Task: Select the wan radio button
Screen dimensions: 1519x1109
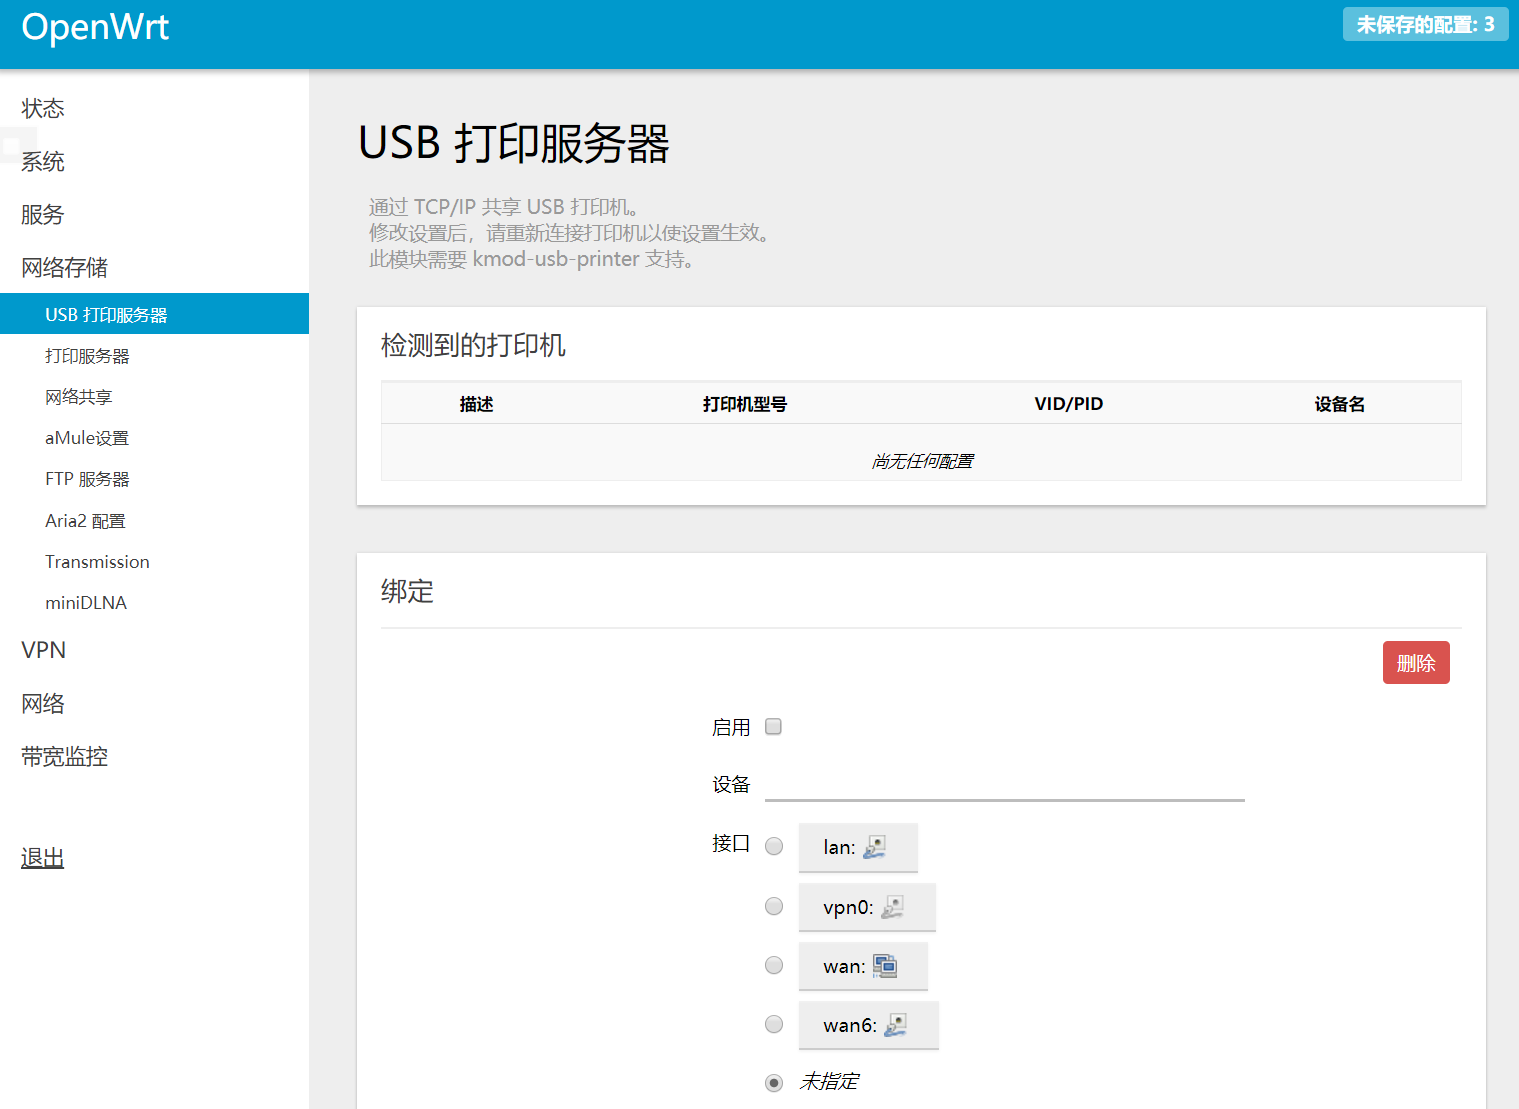Action: 774,965
